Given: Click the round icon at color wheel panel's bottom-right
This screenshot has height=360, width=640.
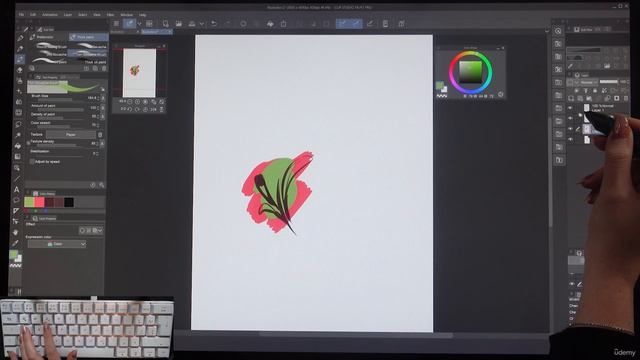Looking at the screenshot, I should pos(500,94).
